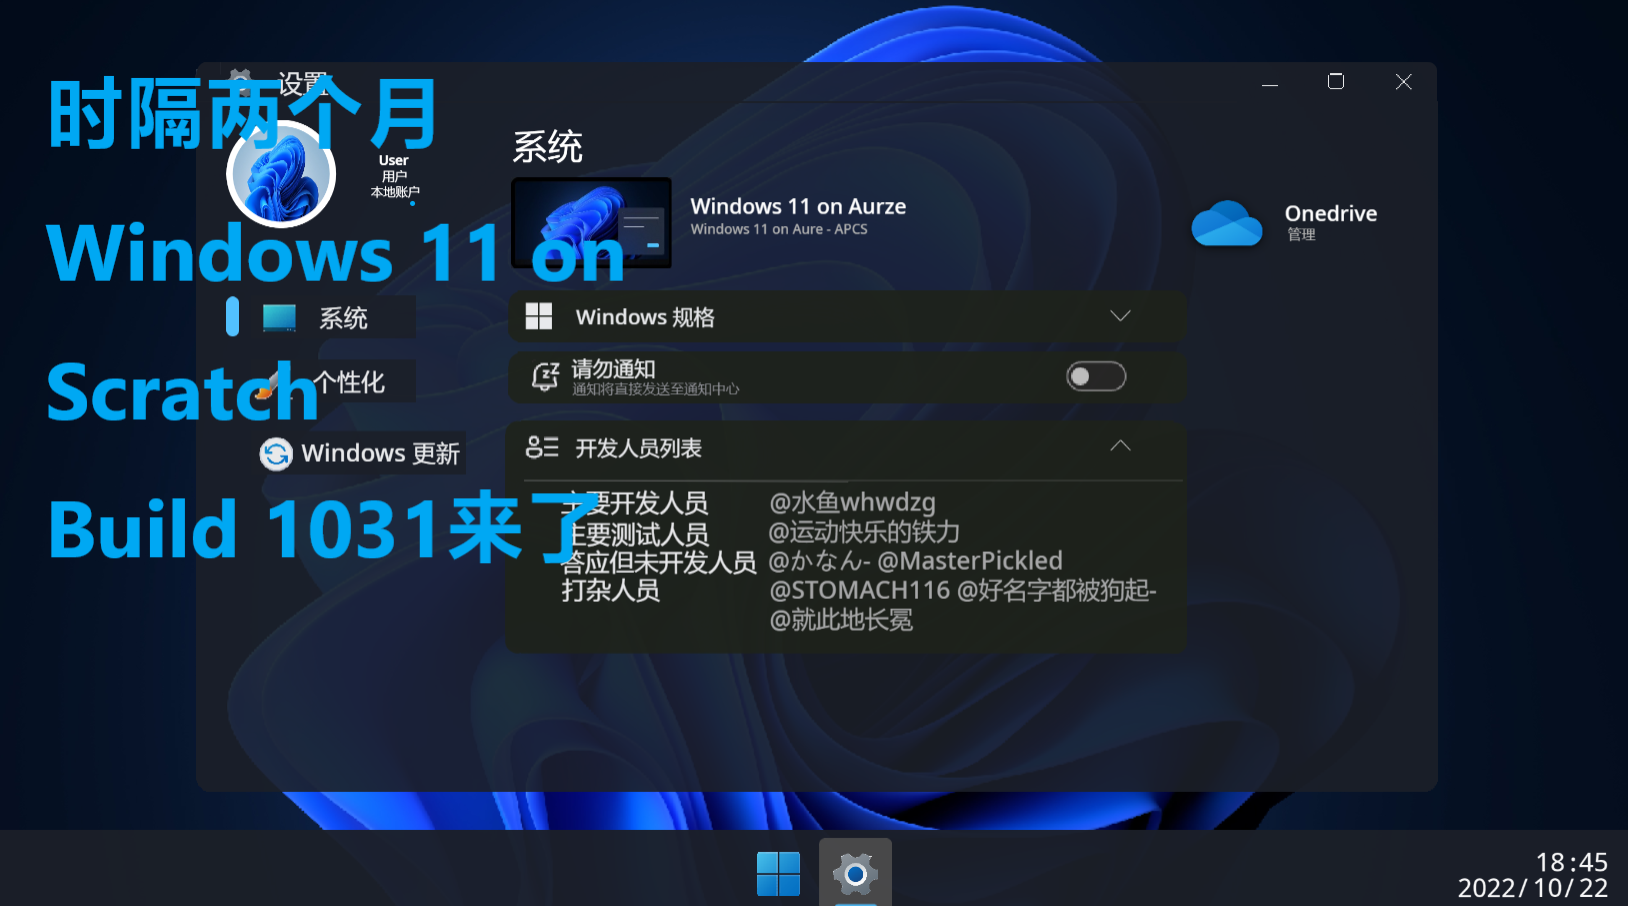Select the 系统 monitor icon in sidebar
This screenshot has height=906, width=1628.
[280, 317]
